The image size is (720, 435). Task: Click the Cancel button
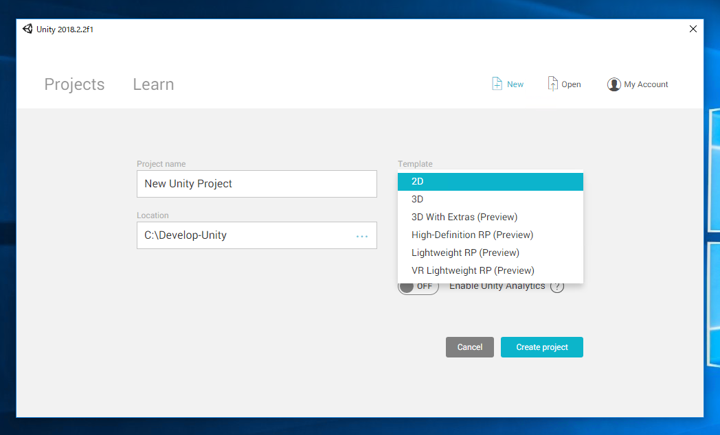pos(470,347)
